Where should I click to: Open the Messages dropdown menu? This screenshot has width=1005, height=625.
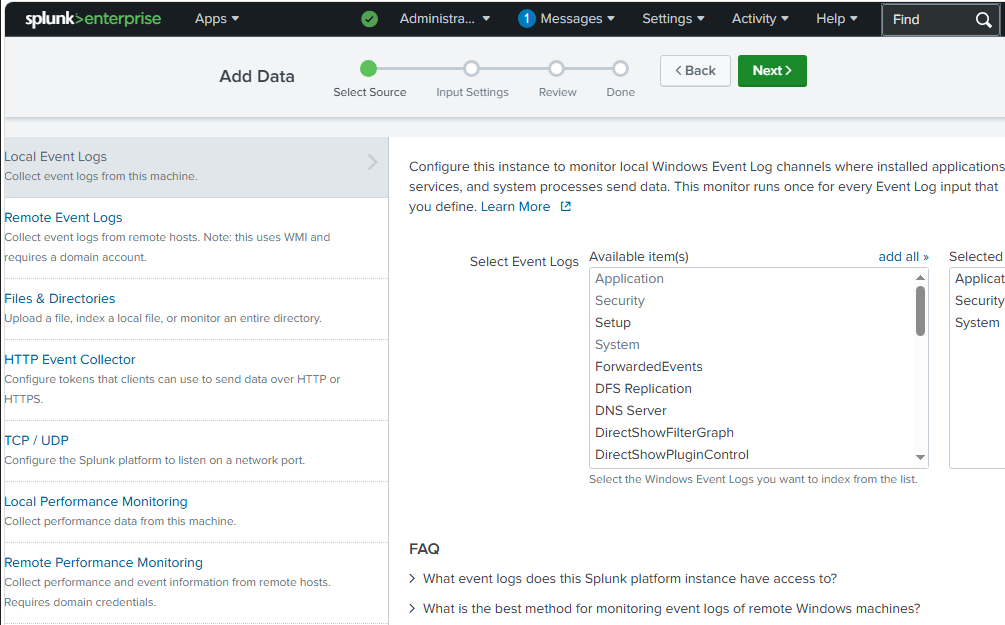coord(577,19)
